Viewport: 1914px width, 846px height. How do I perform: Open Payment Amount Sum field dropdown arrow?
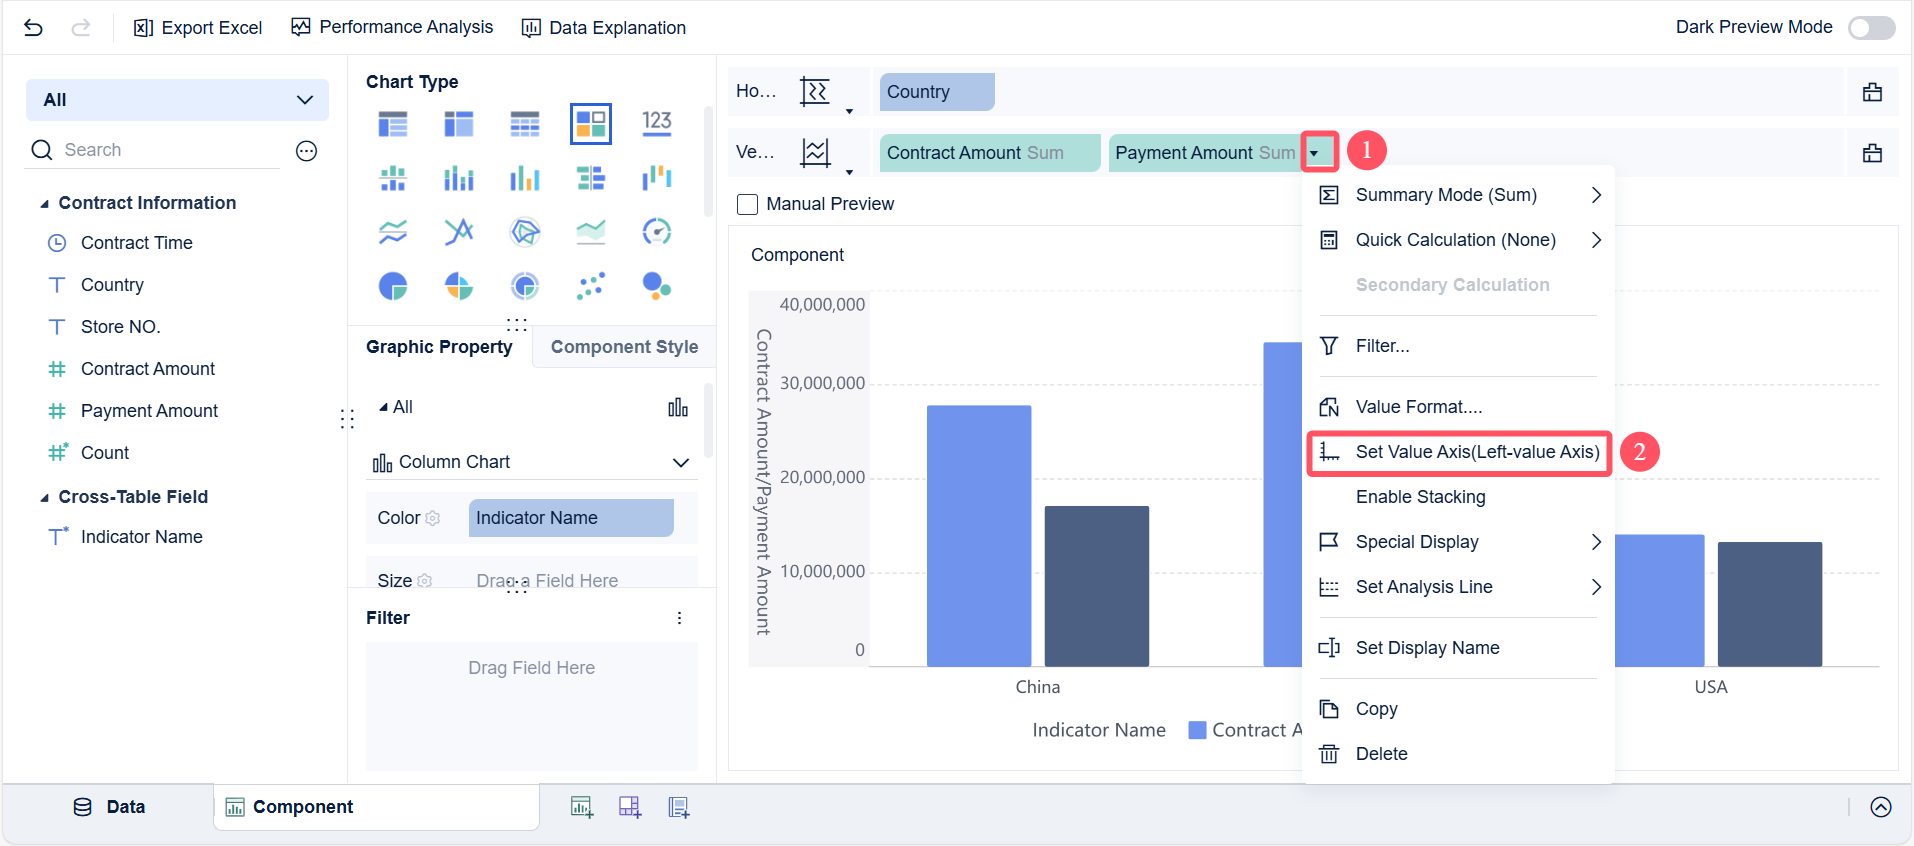(1314, 153)
